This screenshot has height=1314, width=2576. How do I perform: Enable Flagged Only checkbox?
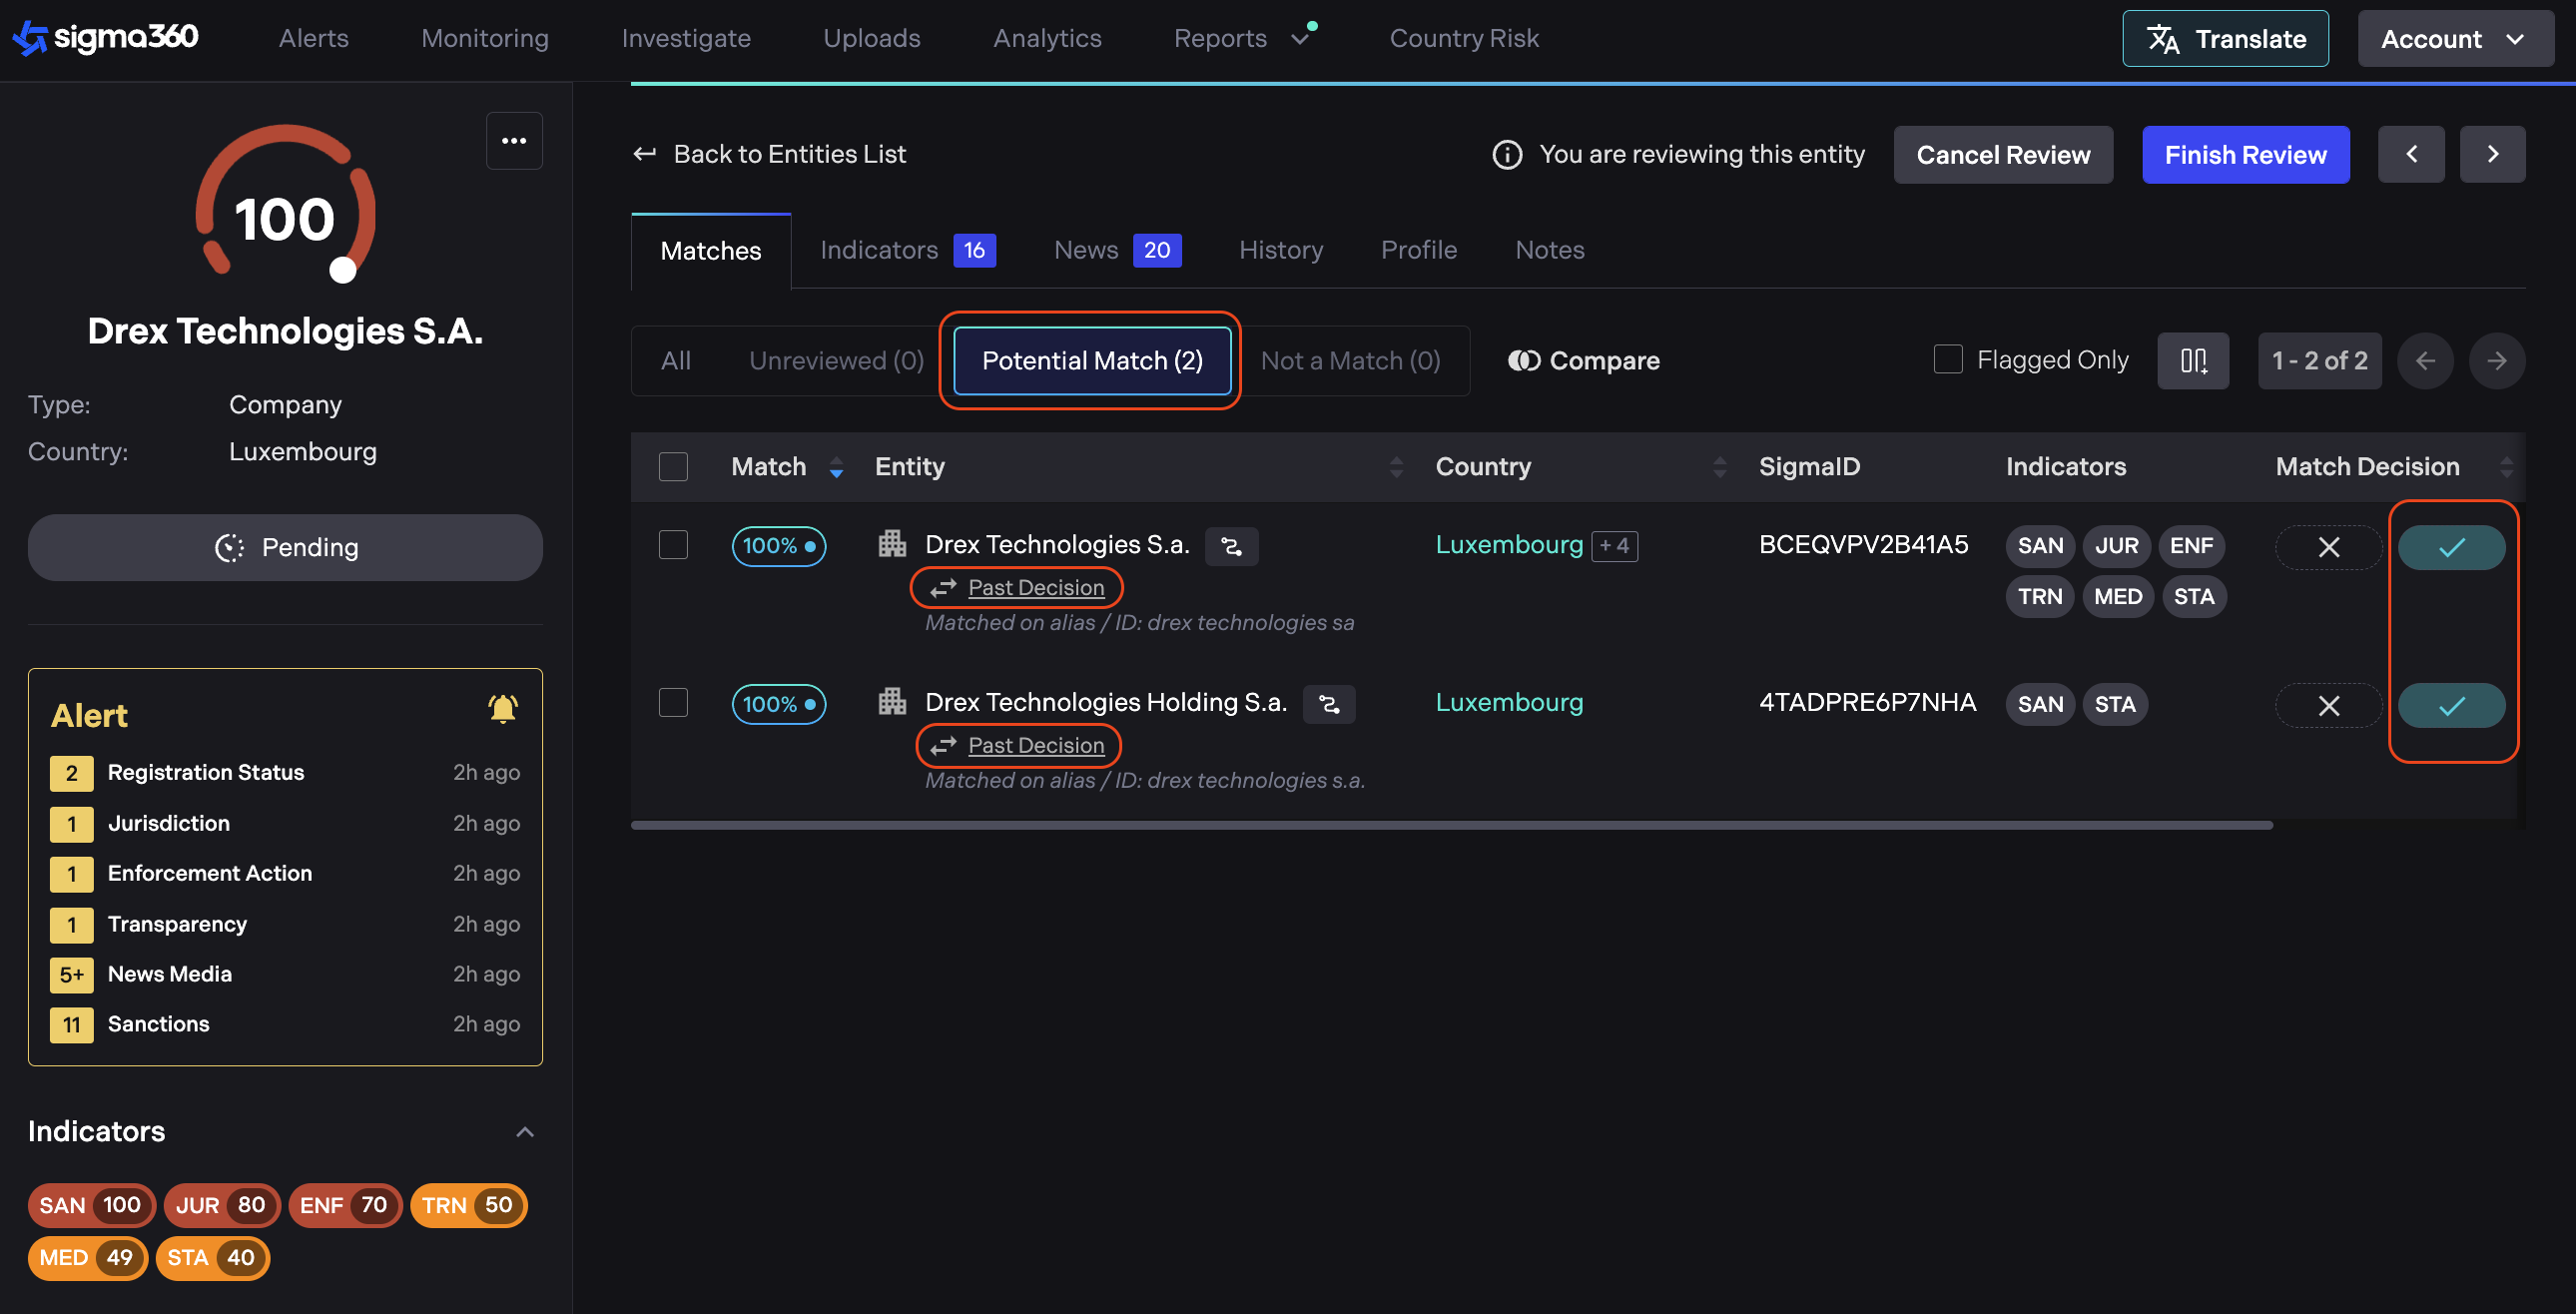tap(1947, 360)
